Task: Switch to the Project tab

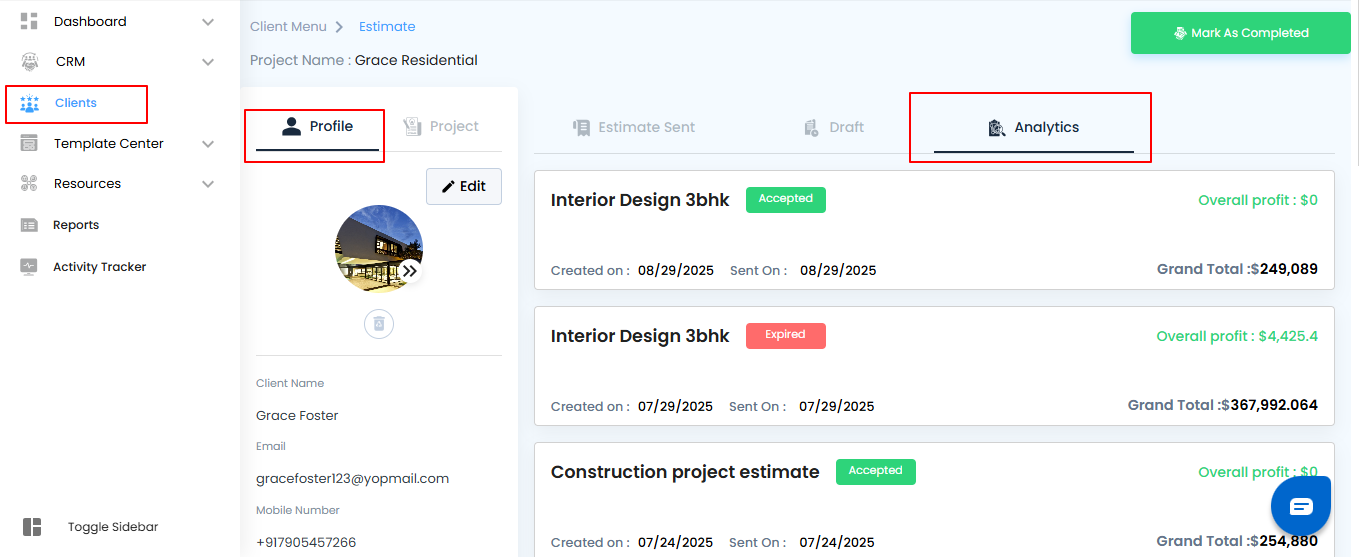Action: point(441,126)
